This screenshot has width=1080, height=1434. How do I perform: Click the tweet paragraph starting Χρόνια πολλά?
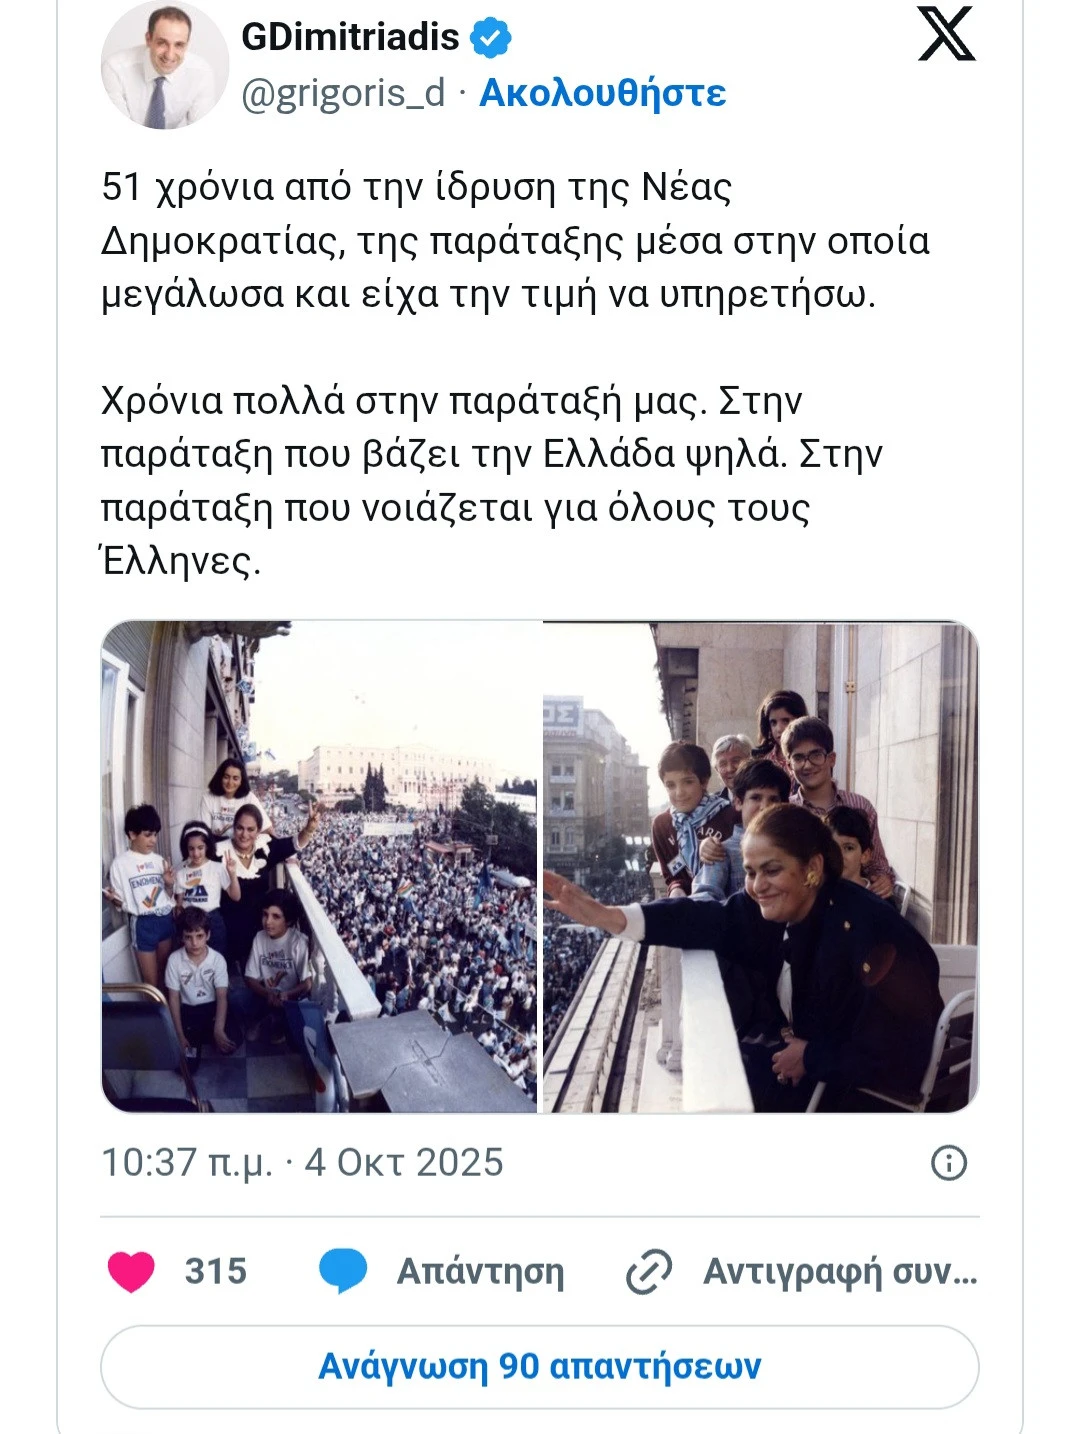coord(490,455)
